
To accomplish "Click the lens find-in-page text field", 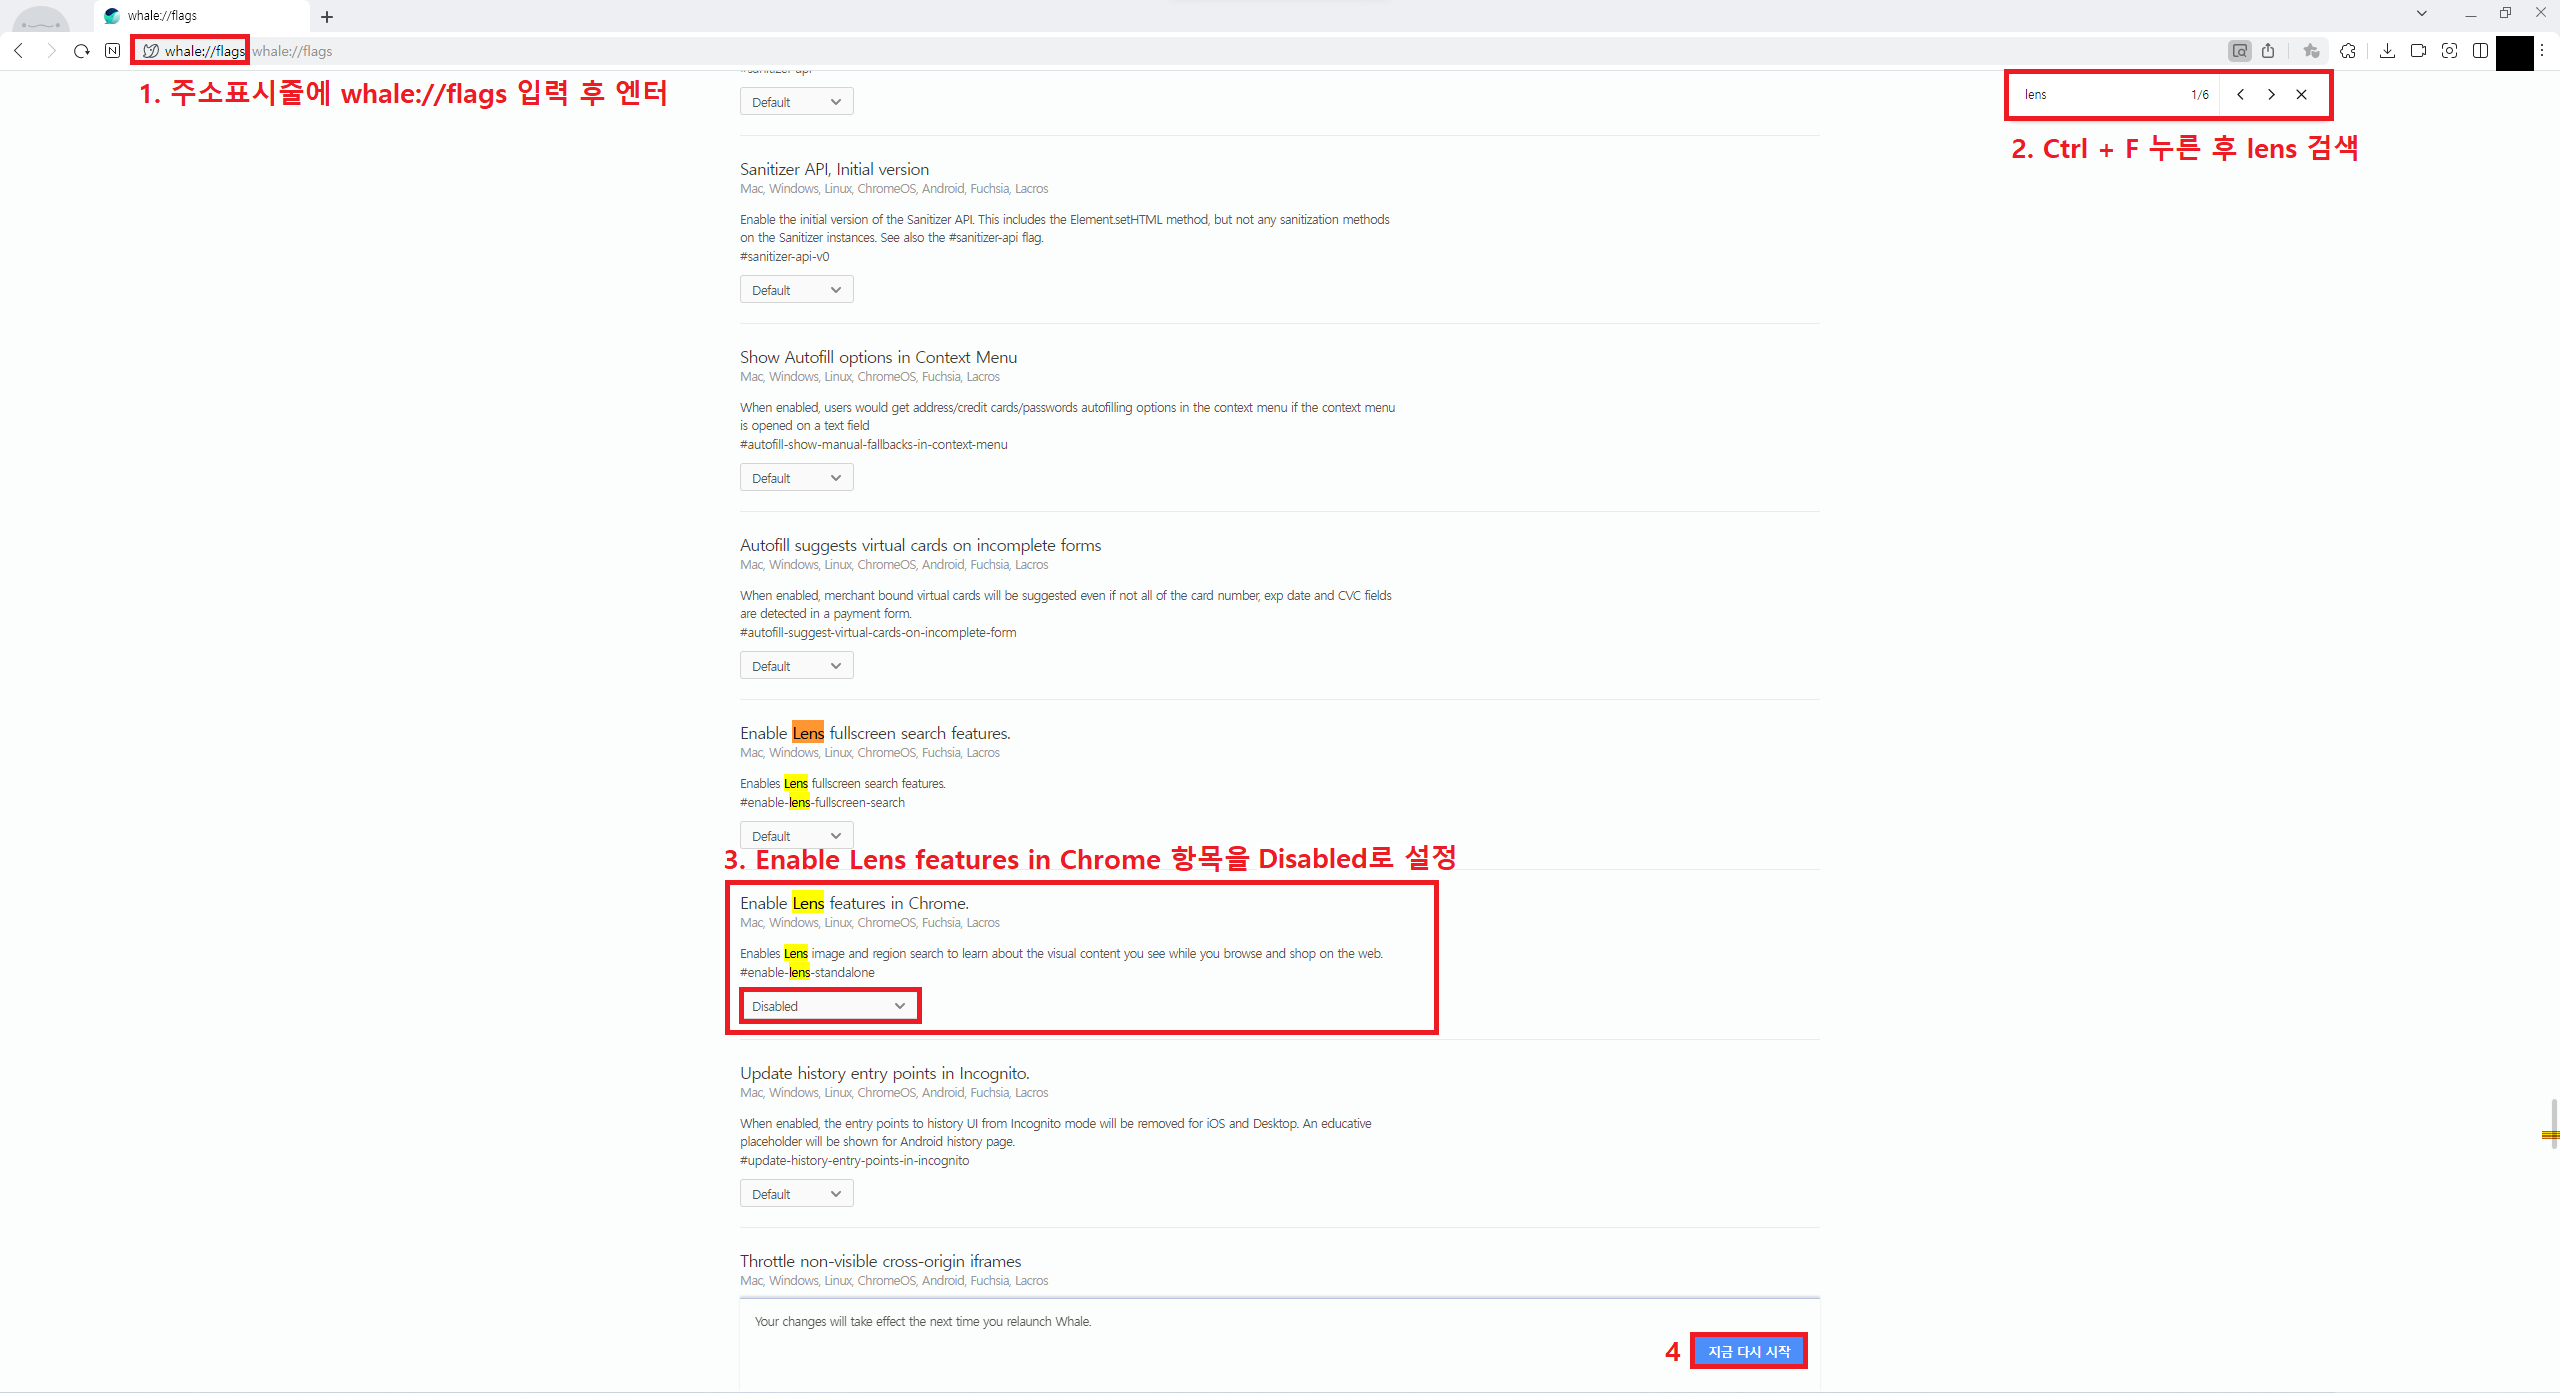I will 2095,95.
